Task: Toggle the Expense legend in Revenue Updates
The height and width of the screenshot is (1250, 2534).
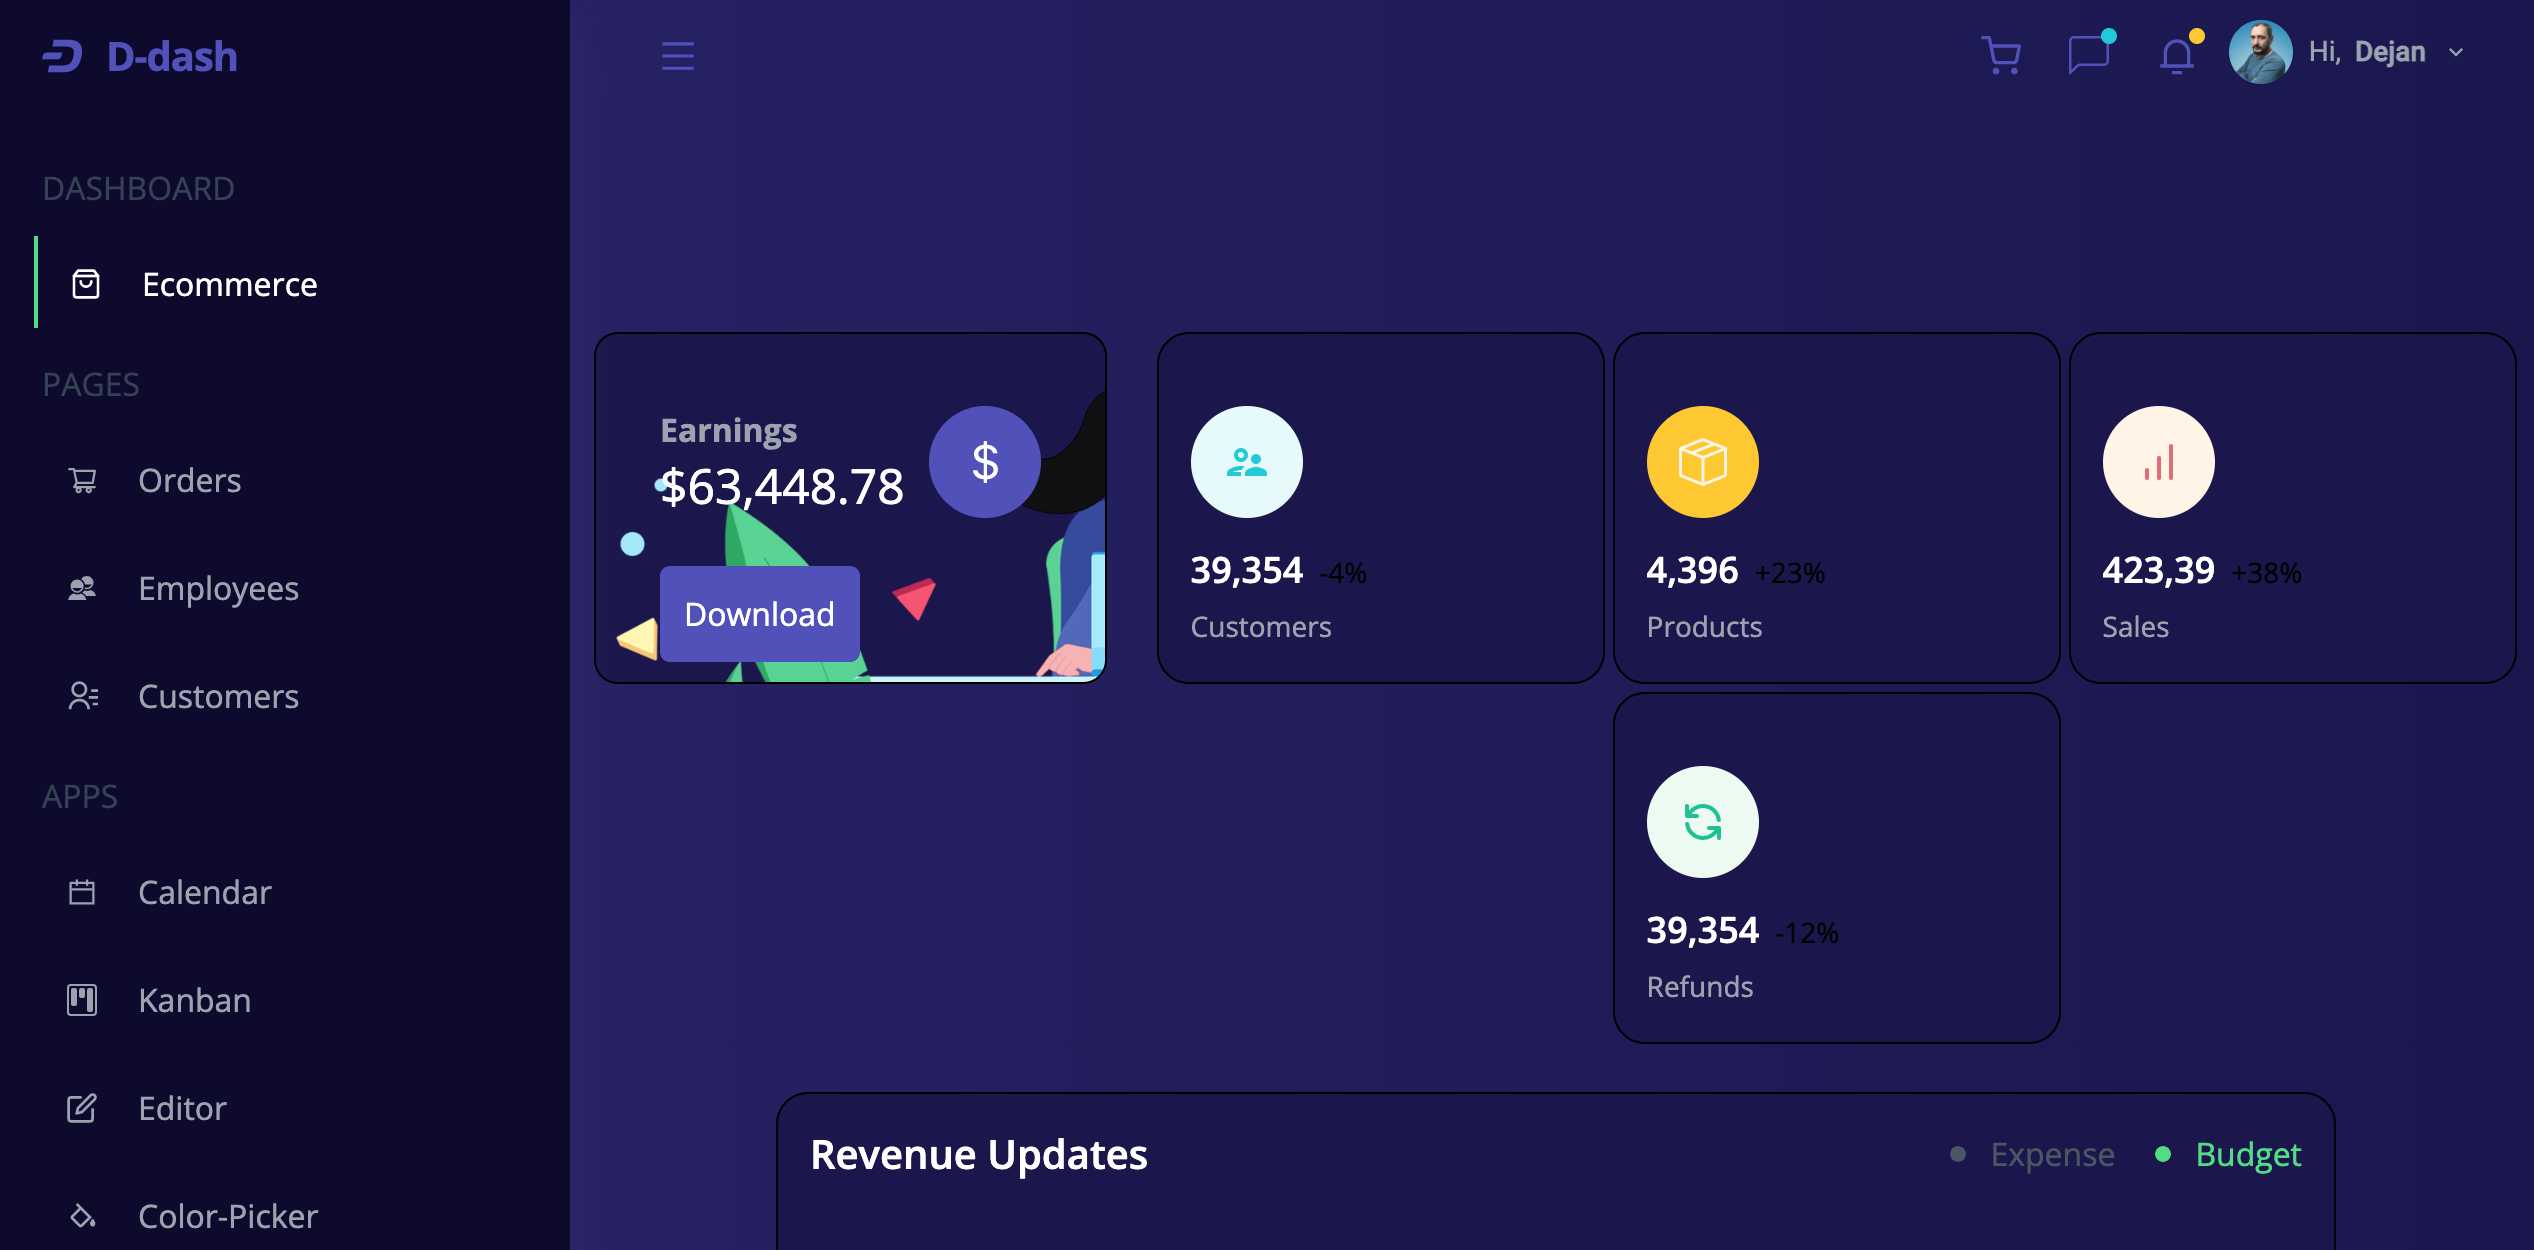Action: point(2051,1155)
